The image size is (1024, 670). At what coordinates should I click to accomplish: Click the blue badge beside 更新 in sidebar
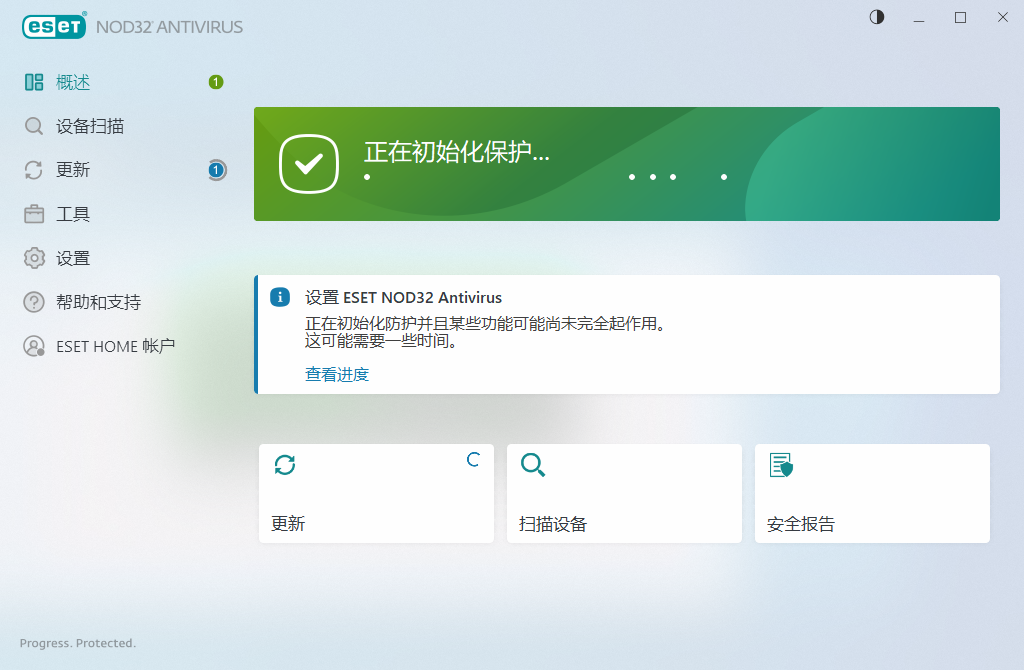coord(216,170)
